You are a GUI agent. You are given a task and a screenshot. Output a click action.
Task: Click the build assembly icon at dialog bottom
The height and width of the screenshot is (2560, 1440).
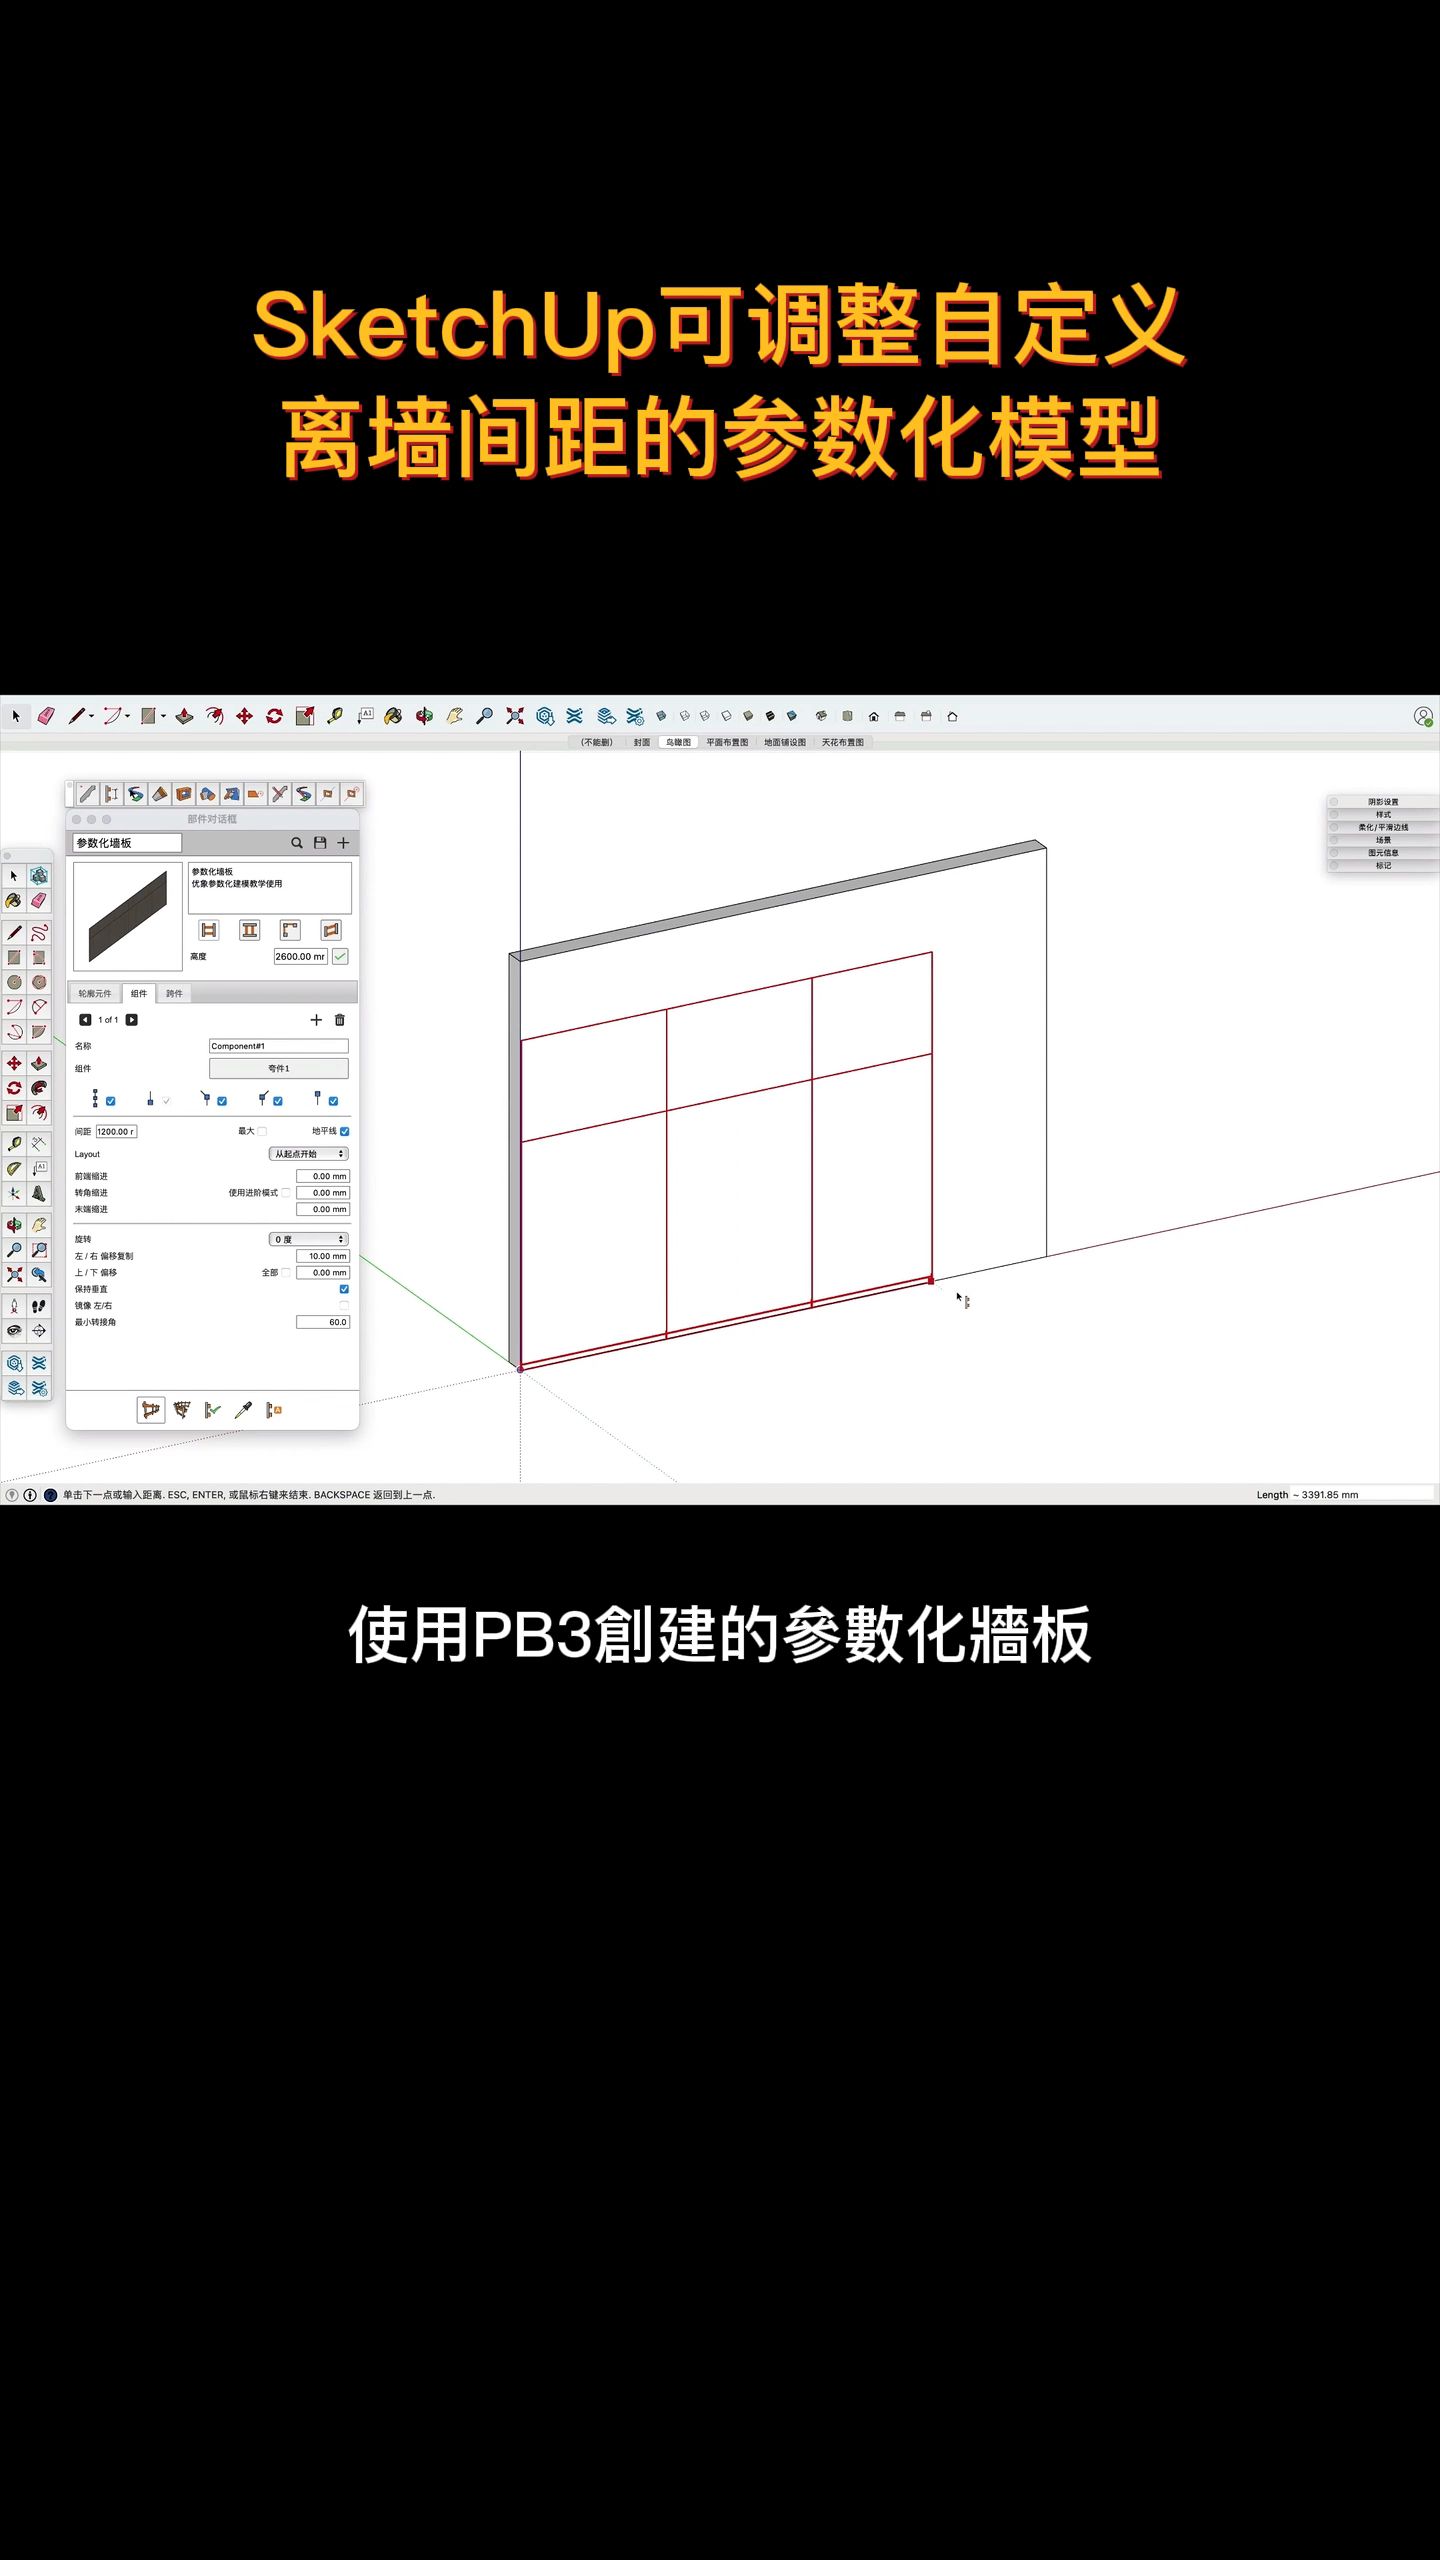click(151, 1410)
